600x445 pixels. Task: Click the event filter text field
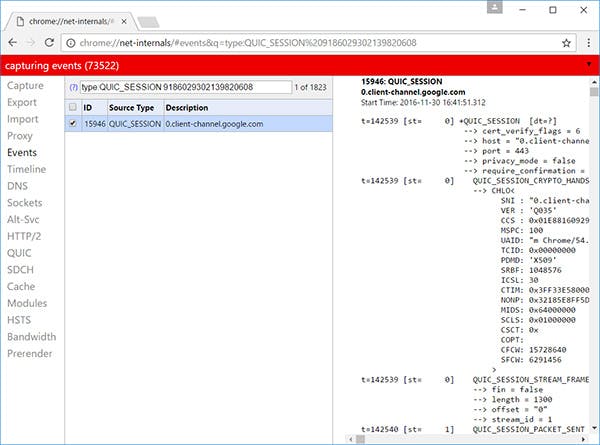point(186,87)
